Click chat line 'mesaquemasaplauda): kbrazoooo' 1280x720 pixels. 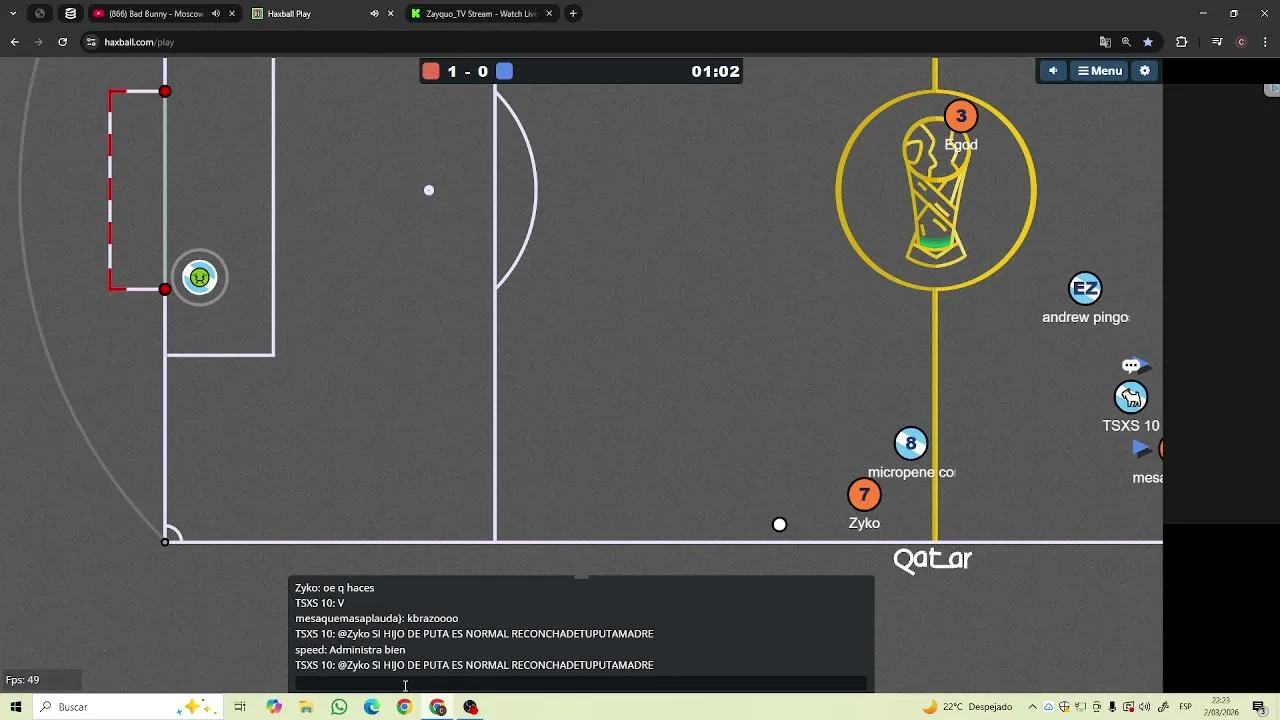376,618
